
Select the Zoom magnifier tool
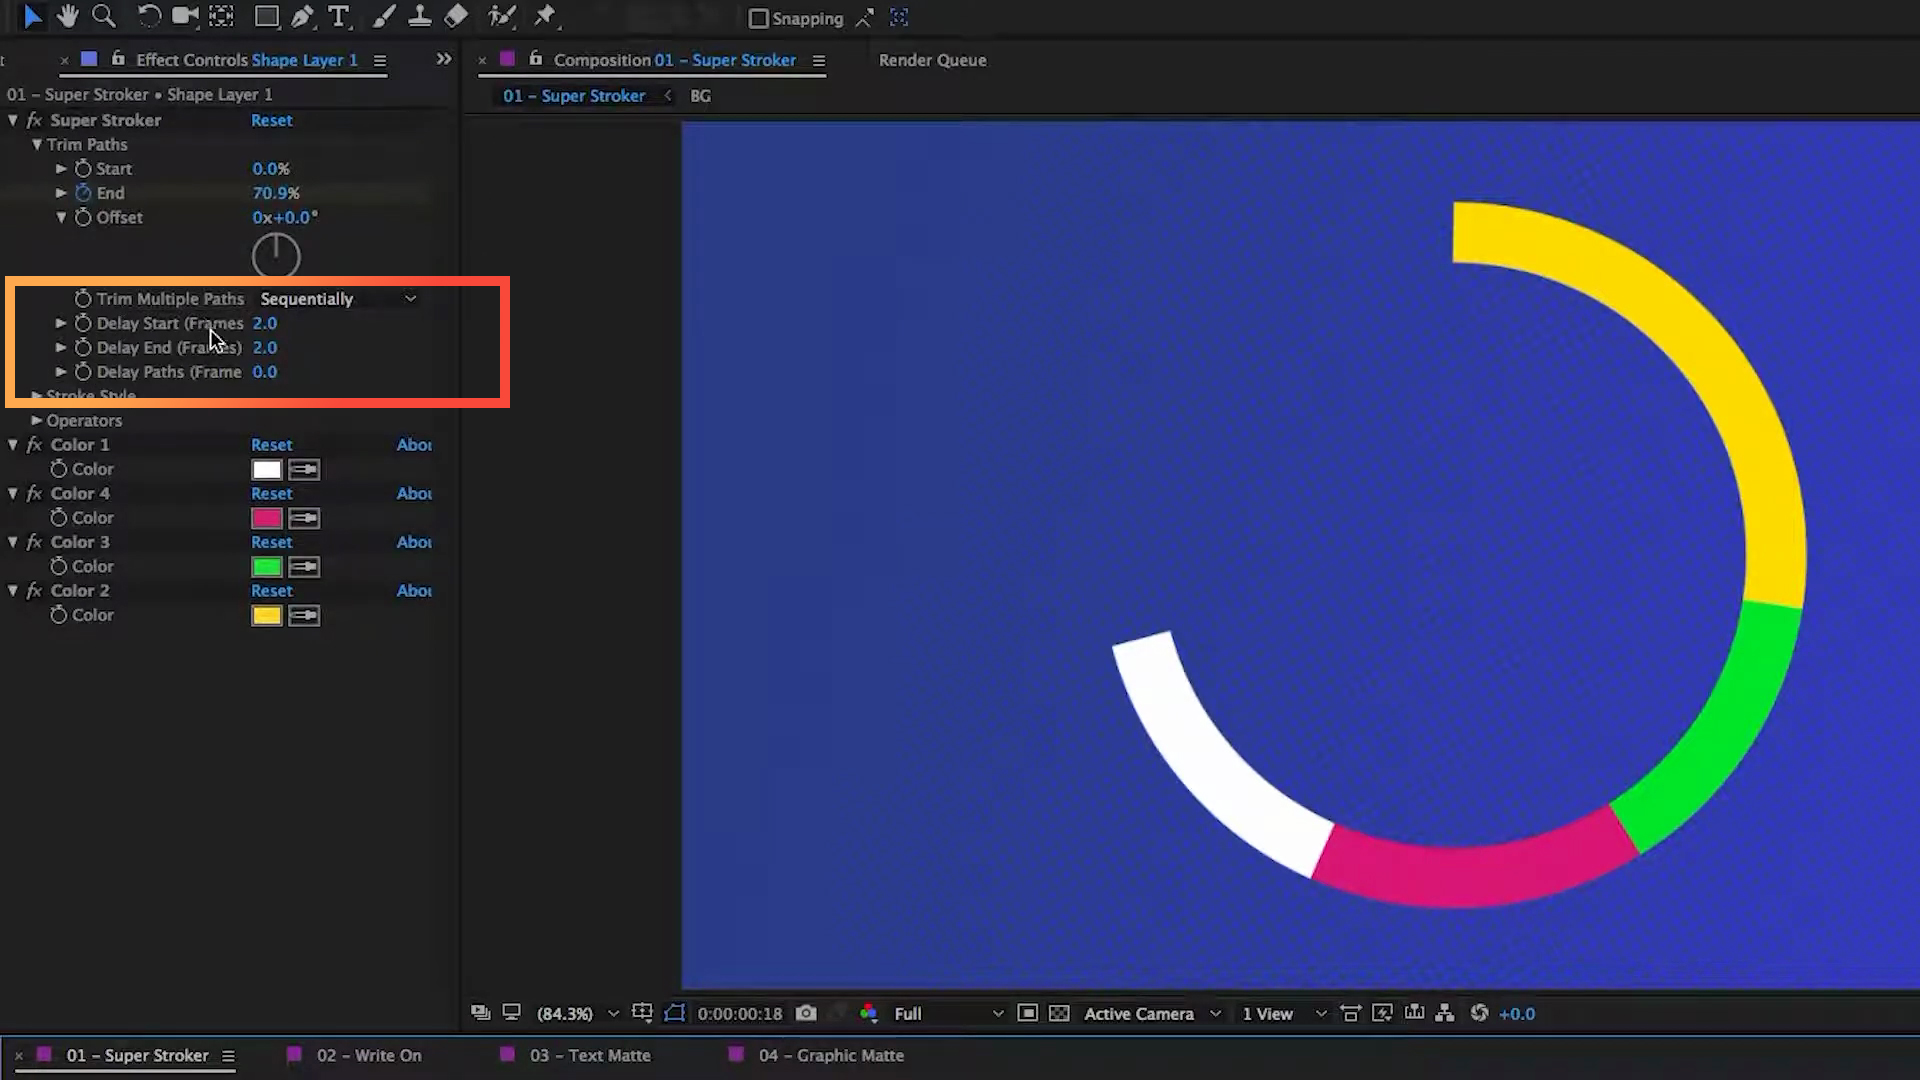[x=103, y=16]
